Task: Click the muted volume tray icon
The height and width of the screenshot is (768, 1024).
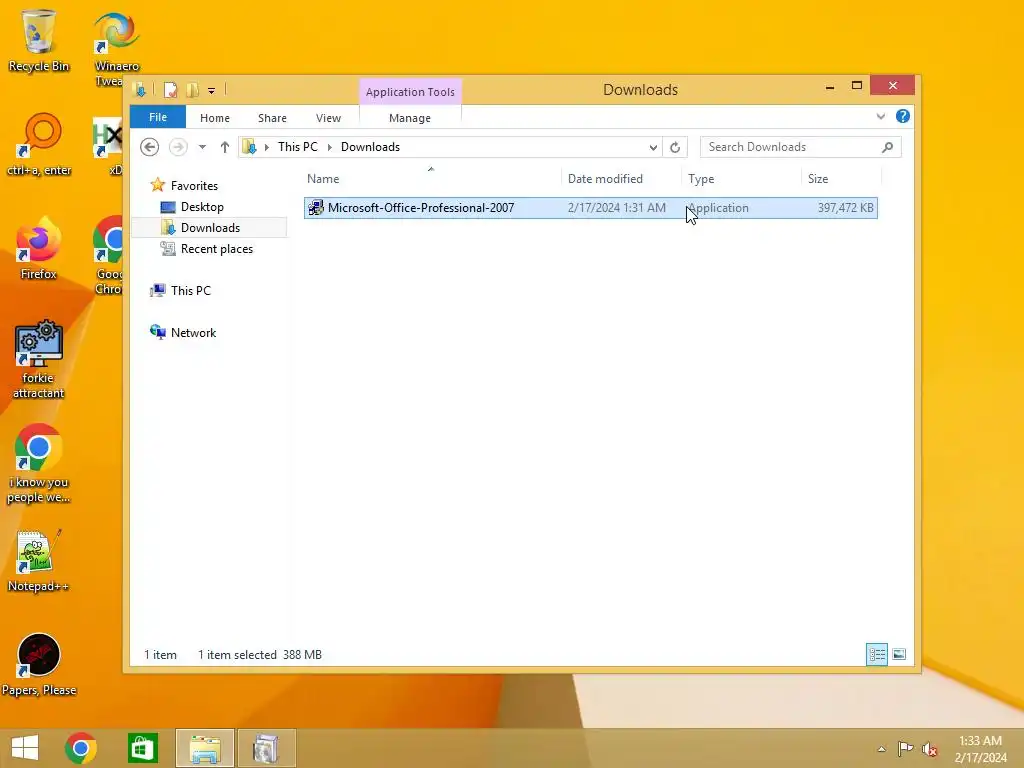Action: tap(929, 749)
